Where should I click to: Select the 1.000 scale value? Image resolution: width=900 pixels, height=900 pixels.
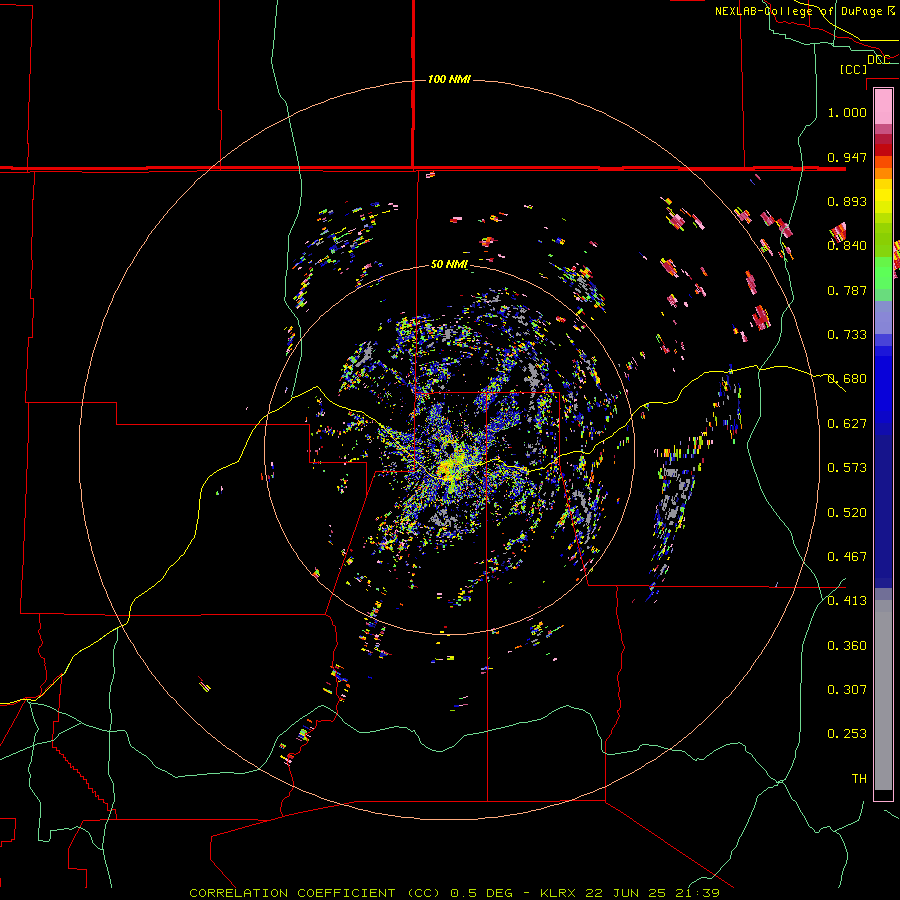(847, 112)
